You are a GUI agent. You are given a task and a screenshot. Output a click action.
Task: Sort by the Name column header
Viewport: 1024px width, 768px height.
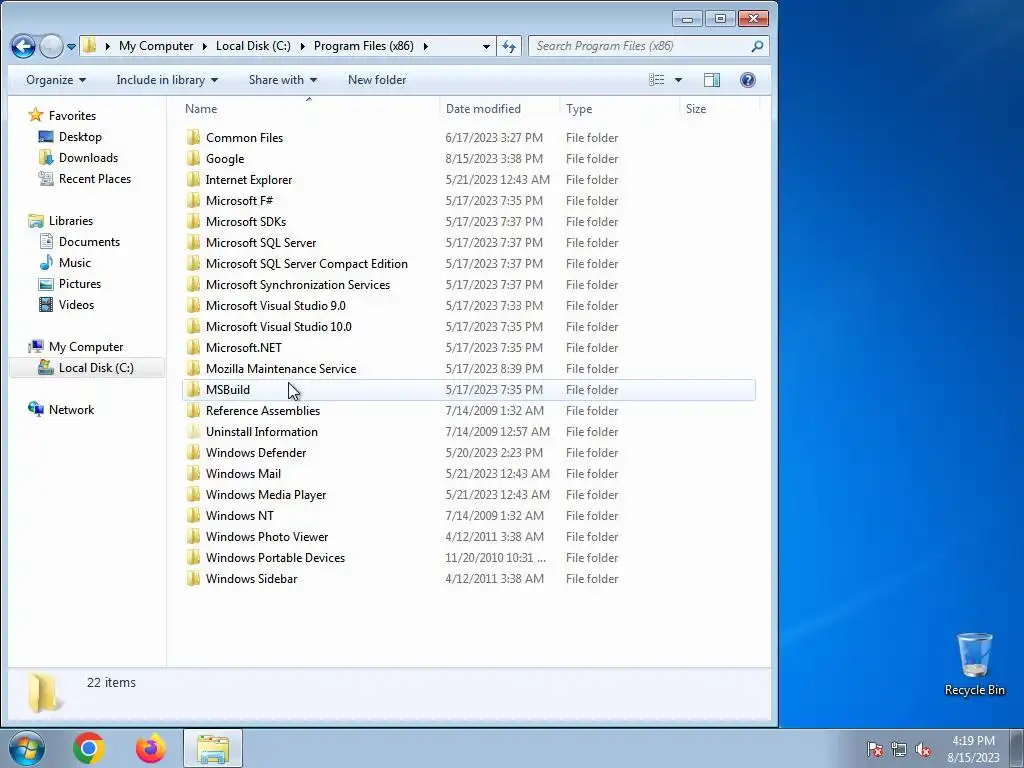201,109
